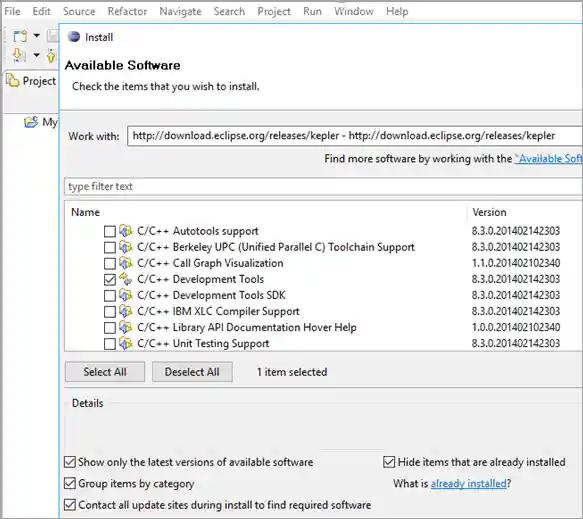Uncheck the C/C++ Development Tools checkbox
This screenshot has height=519, width=583.
110,279
